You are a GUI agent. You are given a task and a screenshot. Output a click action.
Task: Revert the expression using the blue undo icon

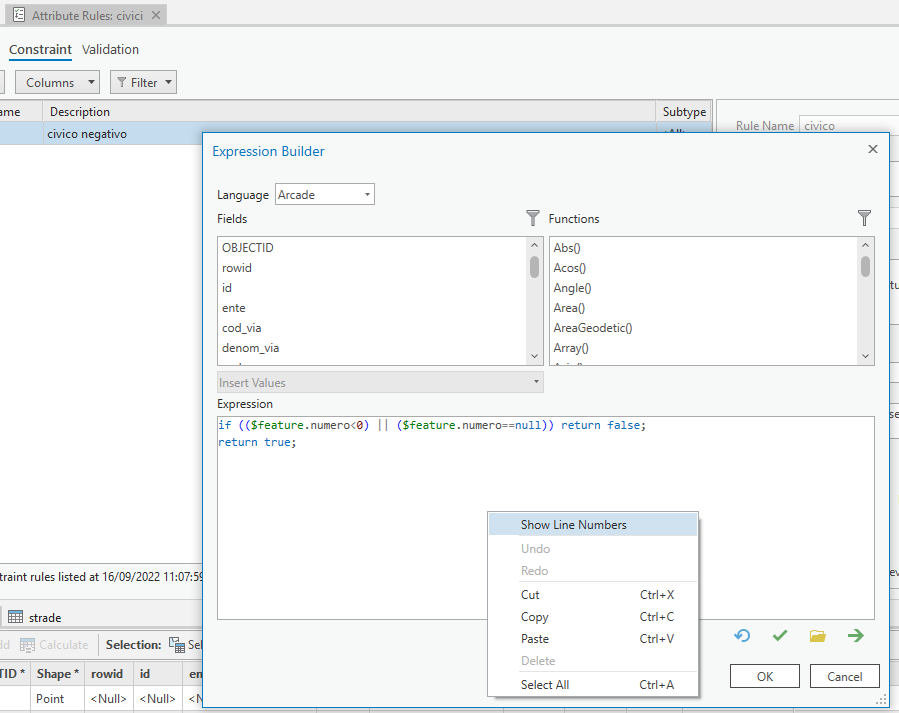point(743,635)
